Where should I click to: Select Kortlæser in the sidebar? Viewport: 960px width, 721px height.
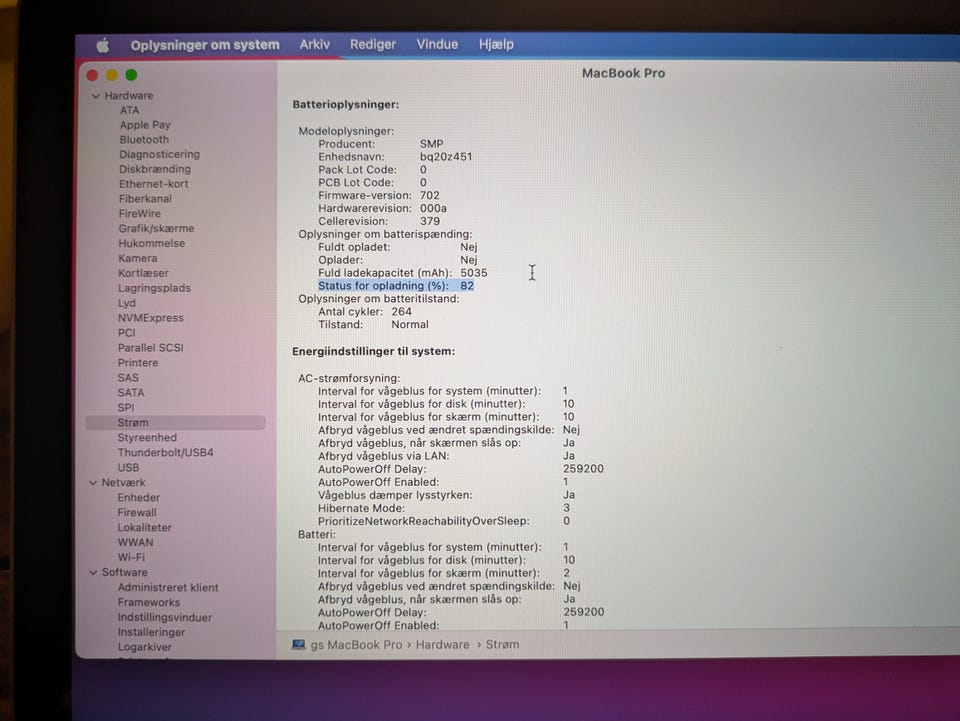click(143, 273)
